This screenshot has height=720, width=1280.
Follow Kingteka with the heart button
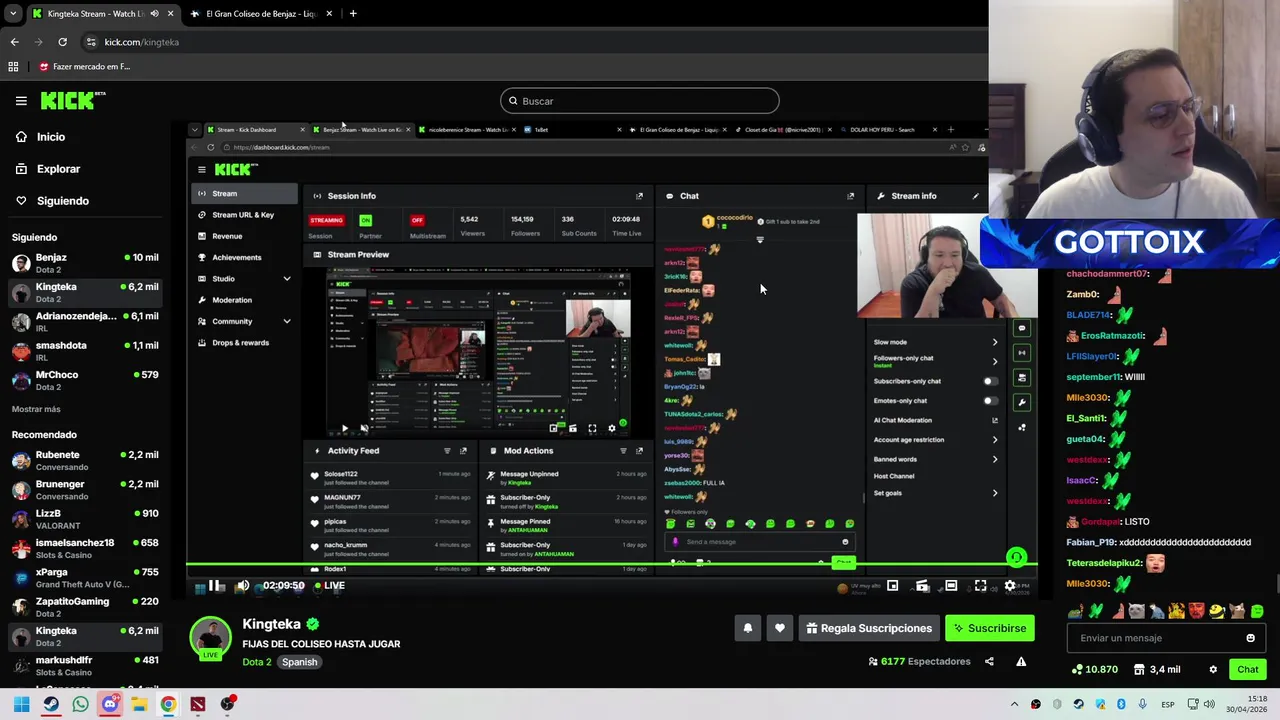point(780,628)
